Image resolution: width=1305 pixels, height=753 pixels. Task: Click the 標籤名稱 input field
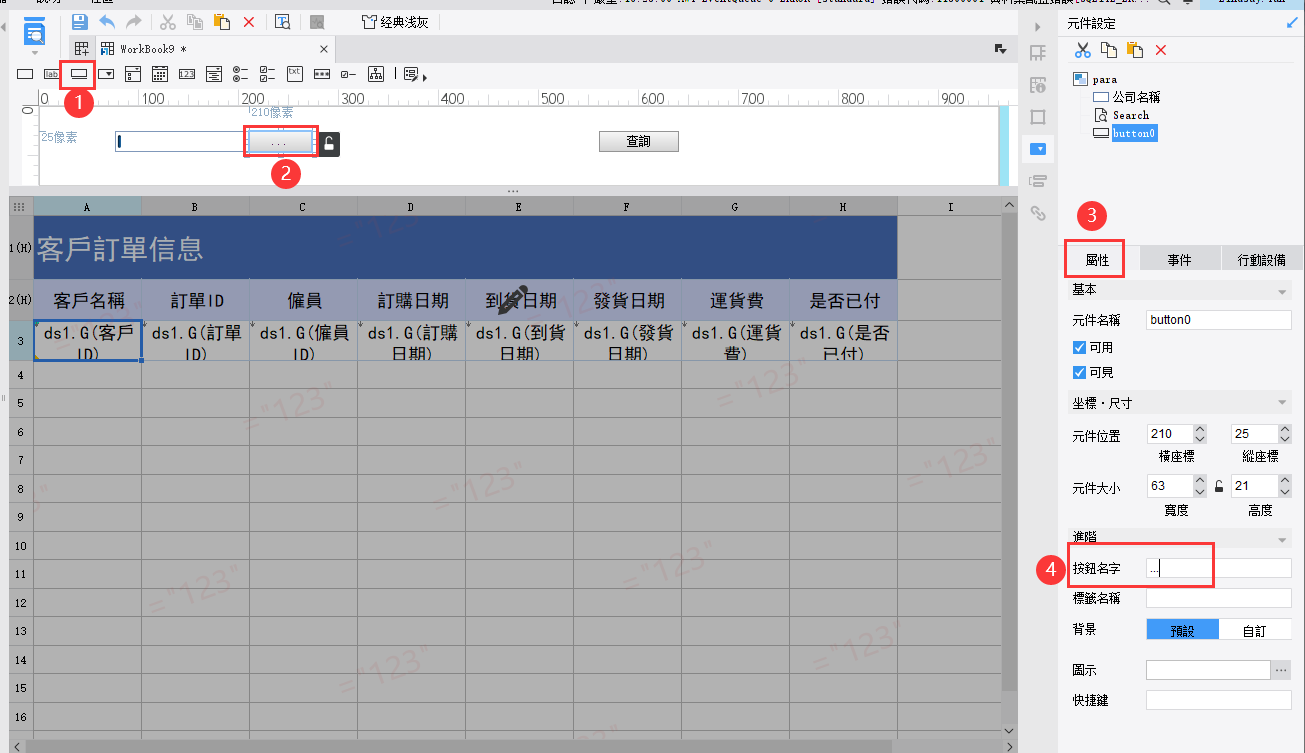pos(1219,598)
